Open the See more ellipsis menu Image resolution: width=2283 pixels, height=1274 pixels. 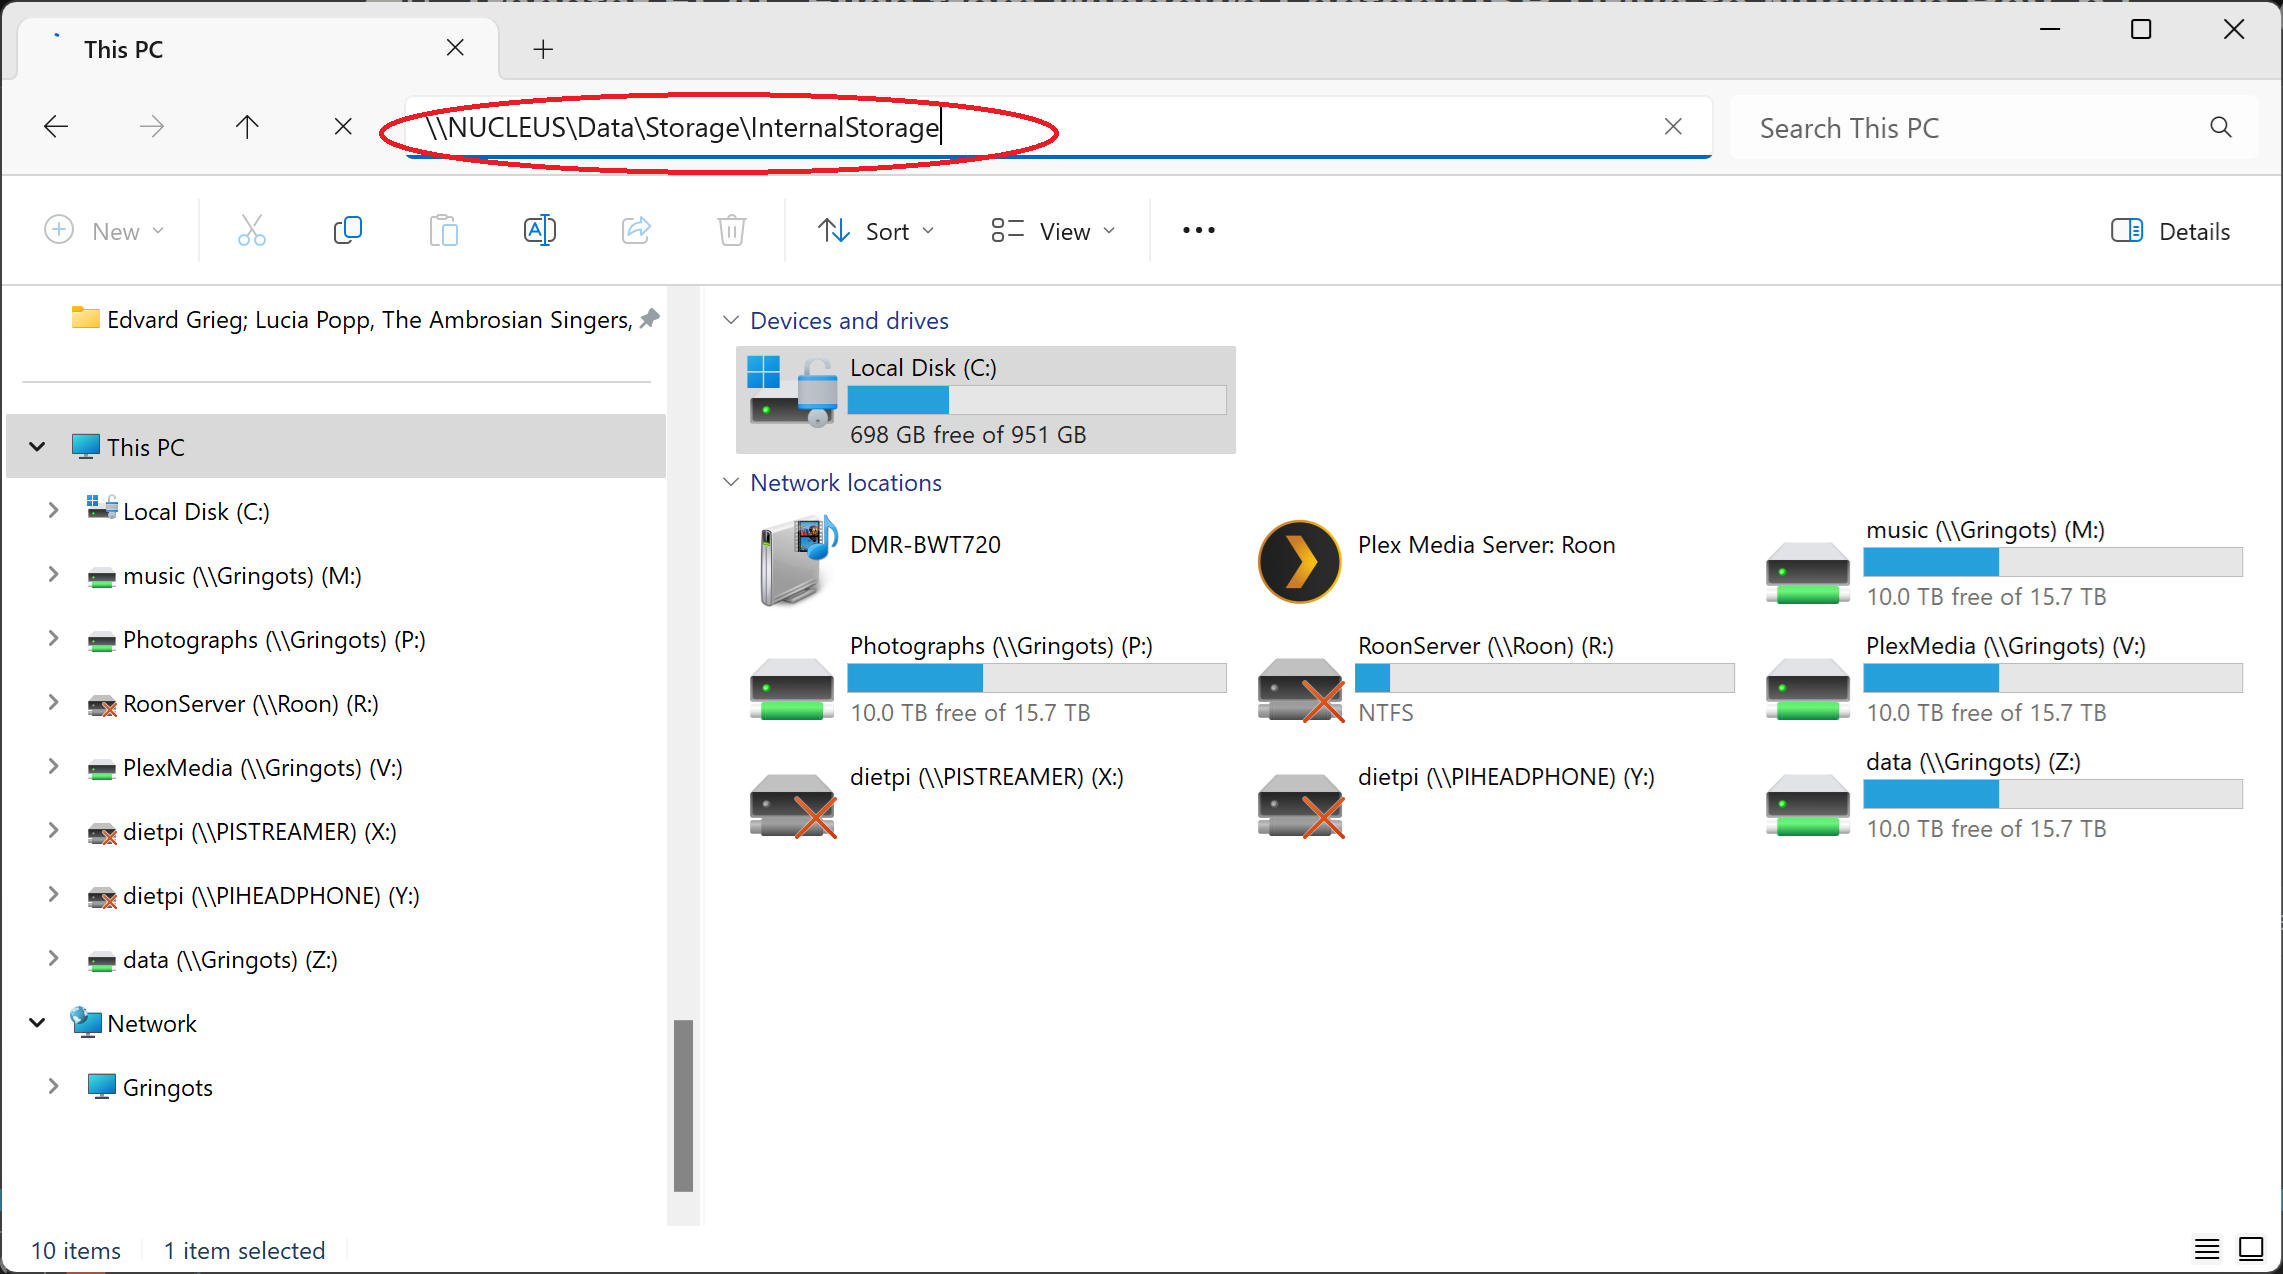tap(1198, 231)
